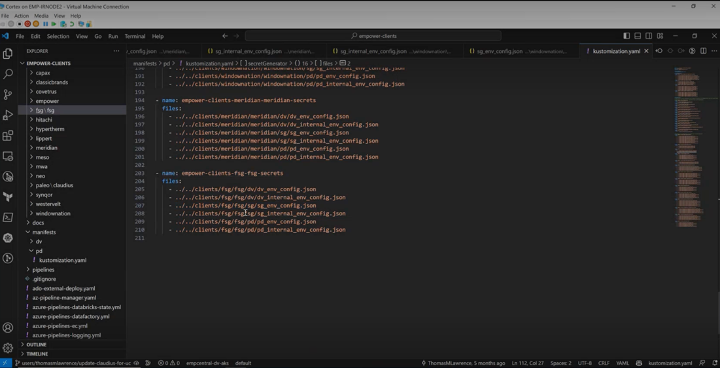The height and width of the screenshot is (368, 720).
Task: Open the Media menu of VM Connection
Action: (41, 16)
